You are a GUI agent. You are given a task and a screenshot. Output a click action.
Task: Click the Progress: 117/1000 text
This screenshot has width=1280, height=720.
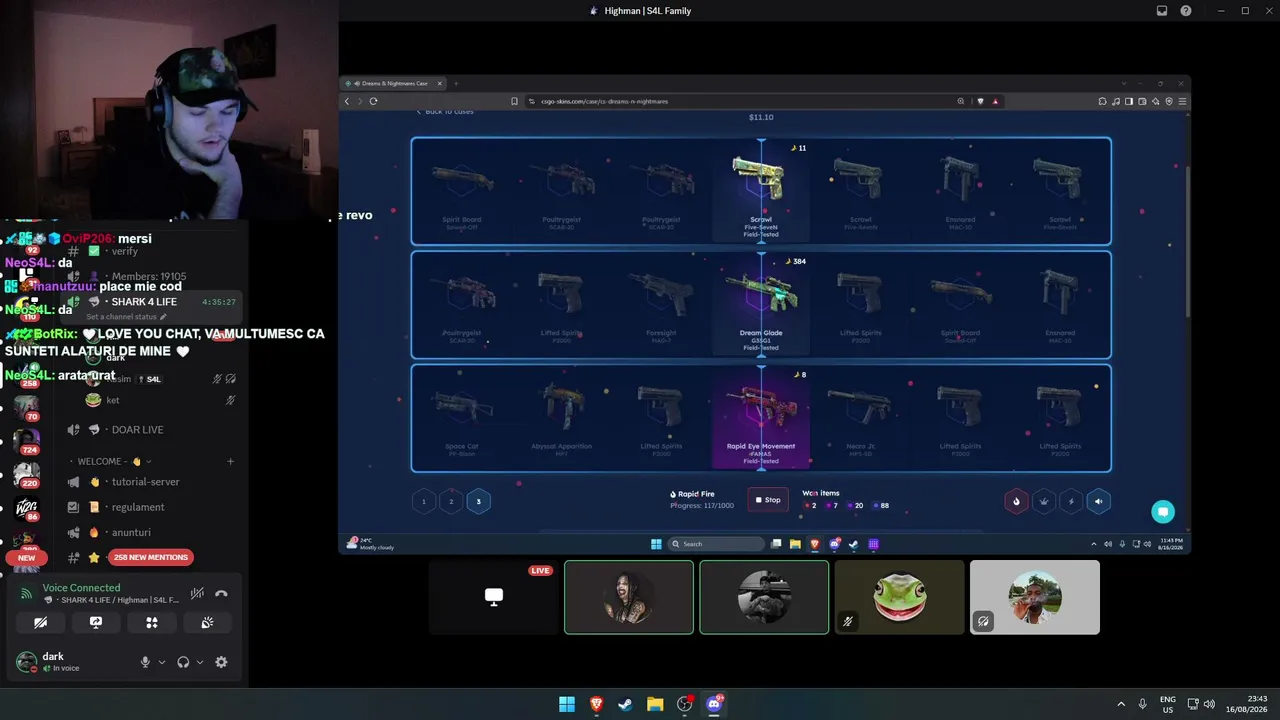(x=702, y=505)
